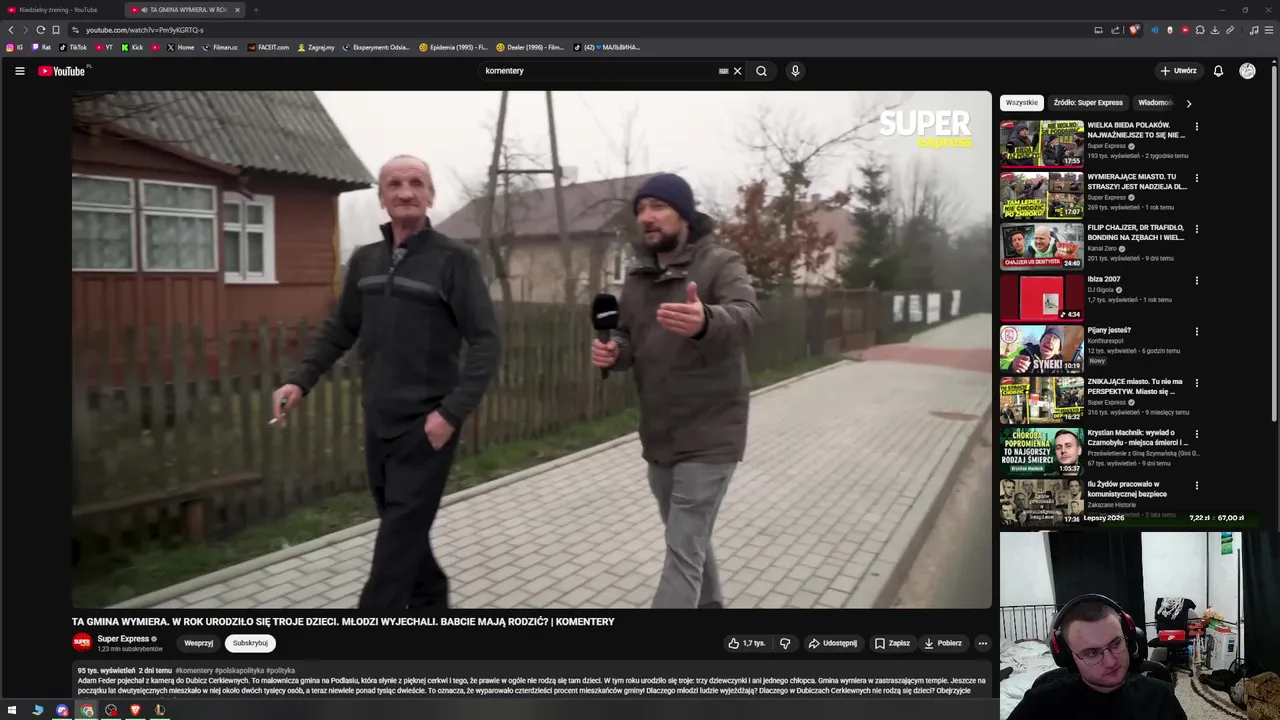Click the Utwórz create button
1280x720 pixels.
point(1178,71)
